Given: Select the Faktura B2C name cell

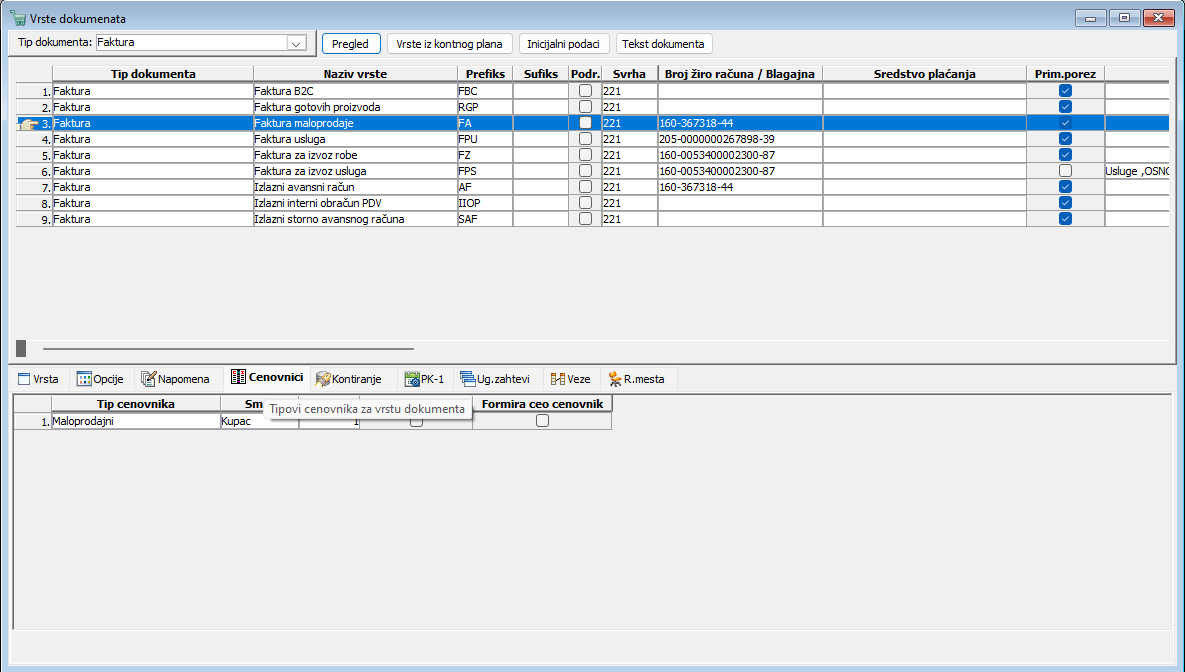Looking at the screenshot, I should point(355,91).
